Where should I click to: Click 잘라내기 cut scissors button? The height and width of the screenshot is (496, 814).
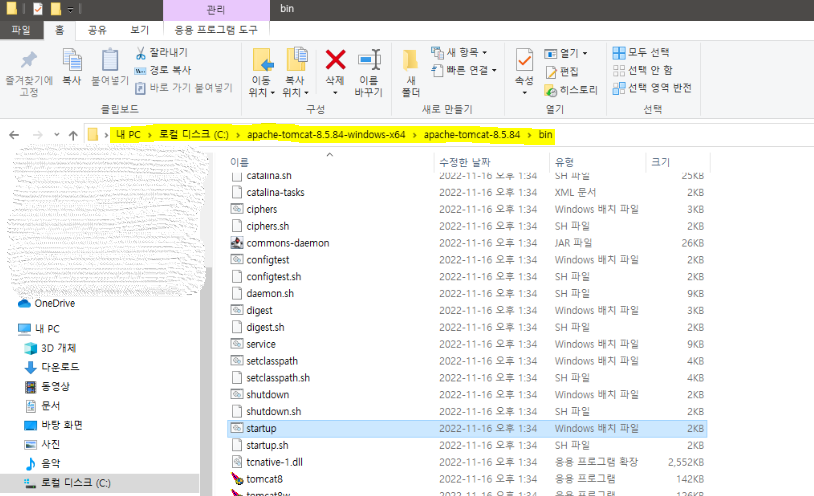pos(162,52)
